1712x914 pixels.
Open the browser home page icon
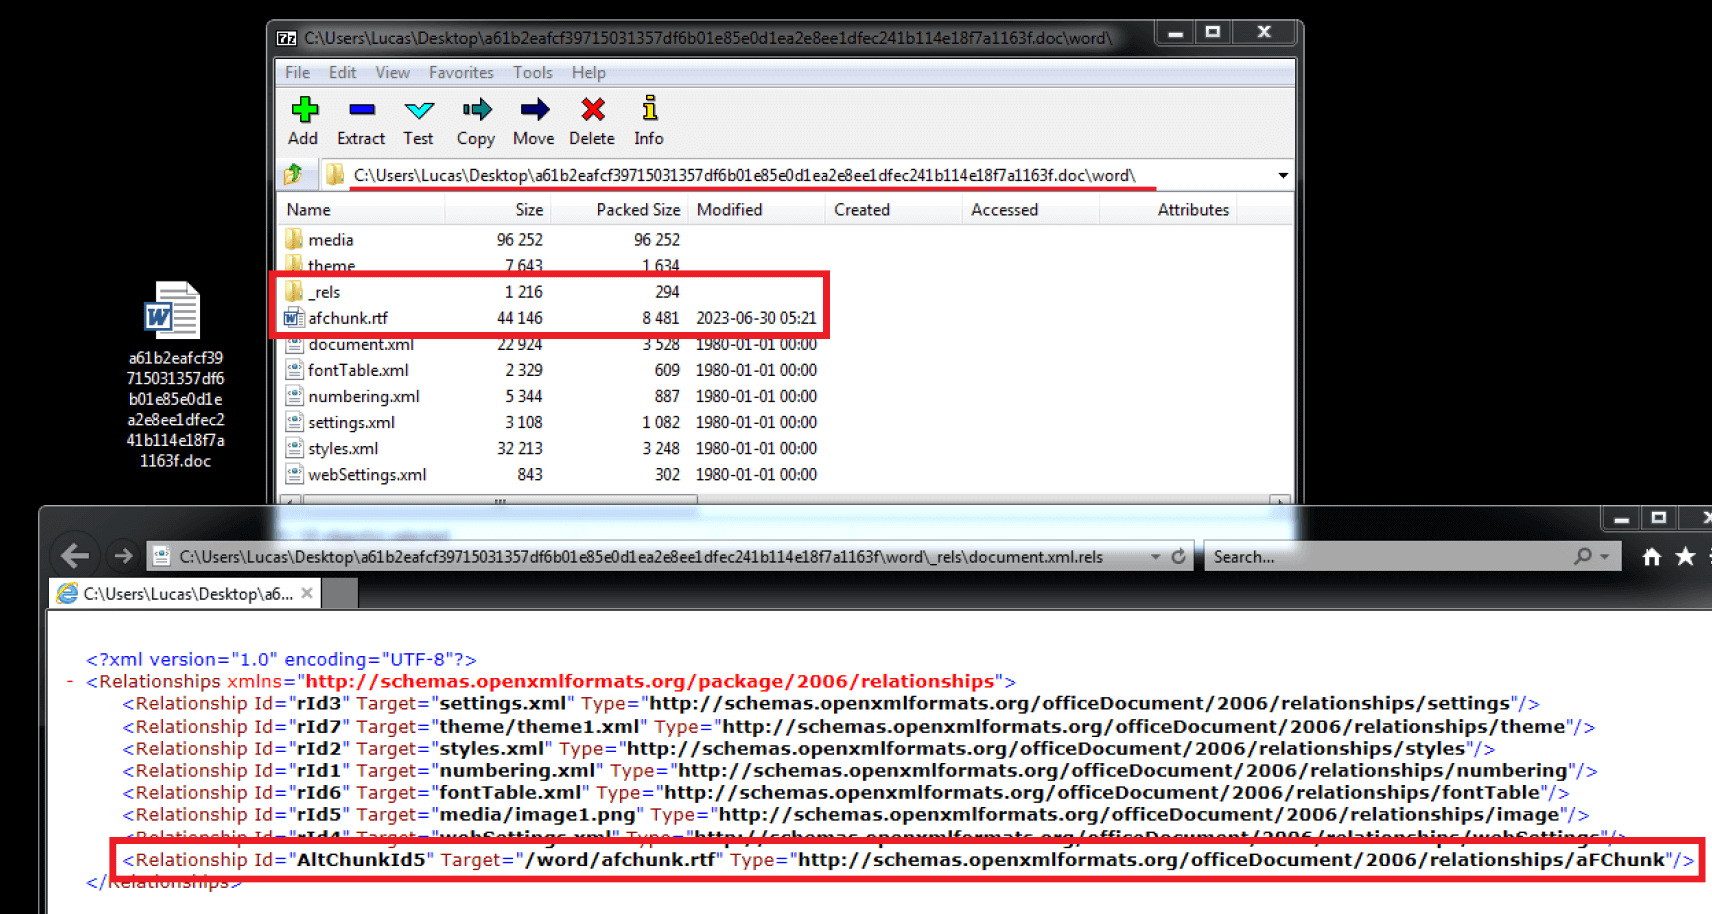pos(1651,557)
